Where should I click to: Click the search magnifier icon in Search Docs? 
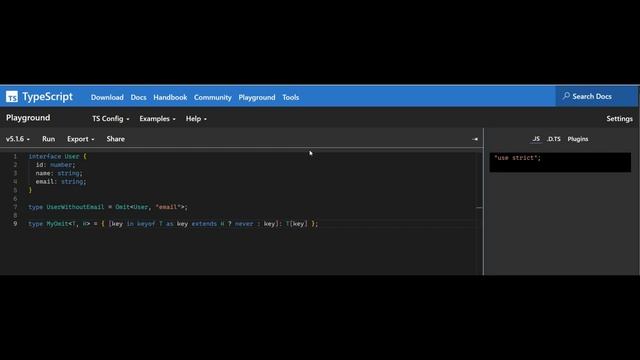pos(566,96)
